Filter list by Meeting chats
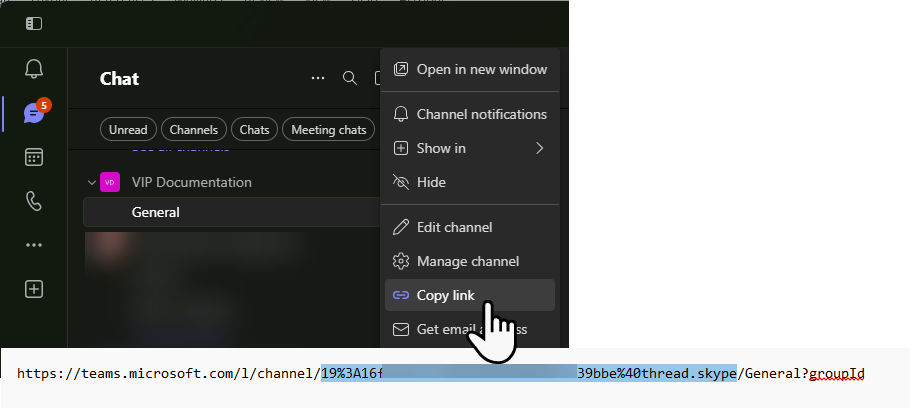911x408 pixels. (328, 130)
